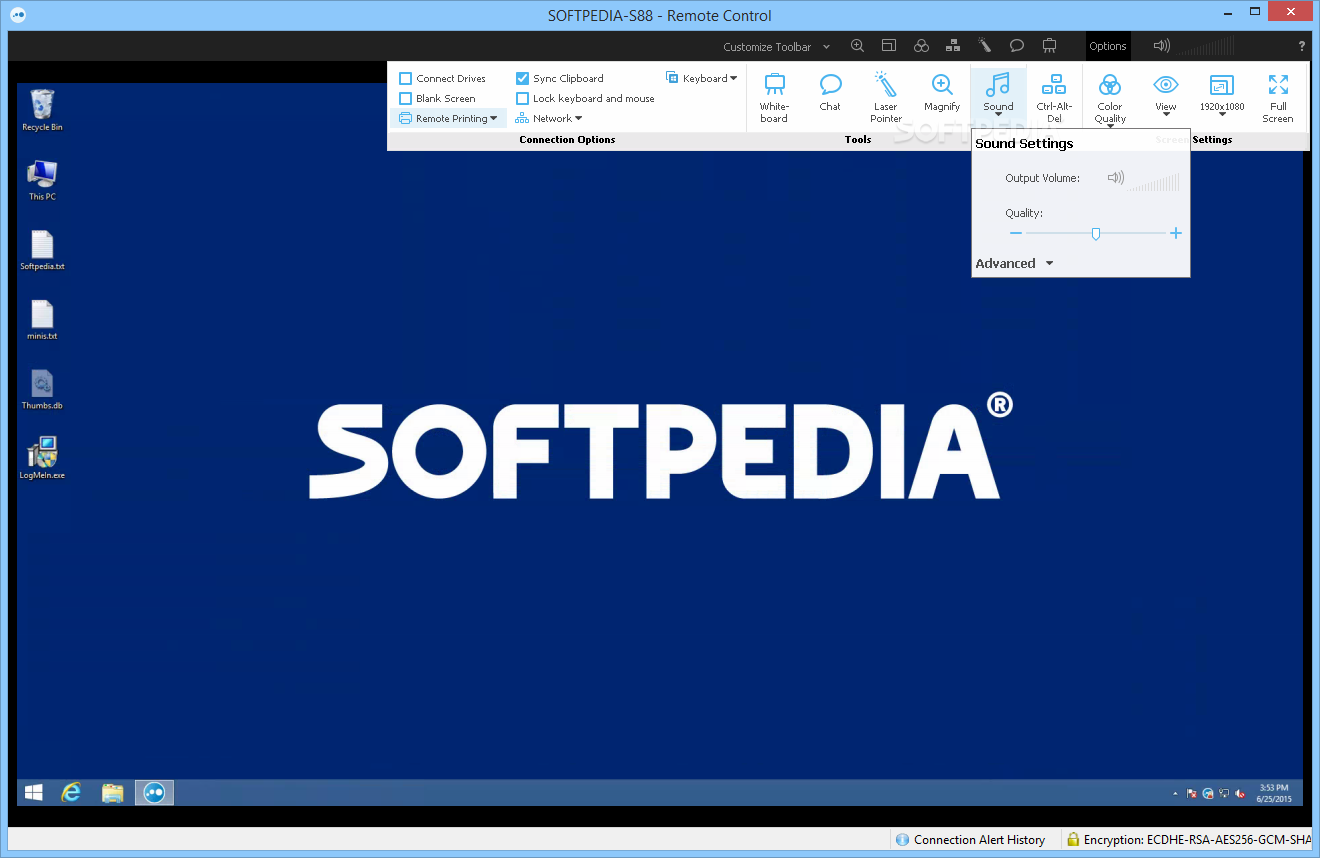Expand Advanced section in Sound Settings
Screen dimensions: 1320x858
pos(1015,263)
